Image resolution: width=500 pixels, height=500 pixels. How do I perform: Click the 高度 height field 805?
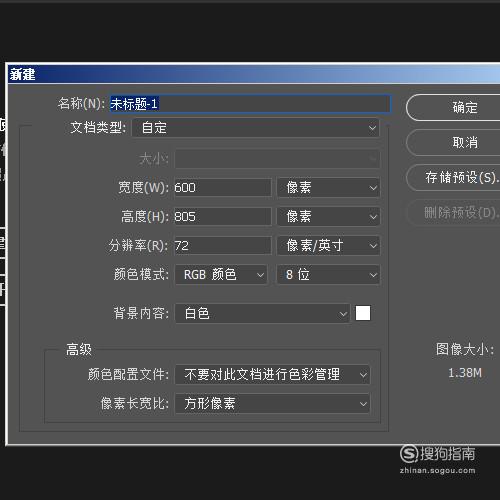(223, 217)
